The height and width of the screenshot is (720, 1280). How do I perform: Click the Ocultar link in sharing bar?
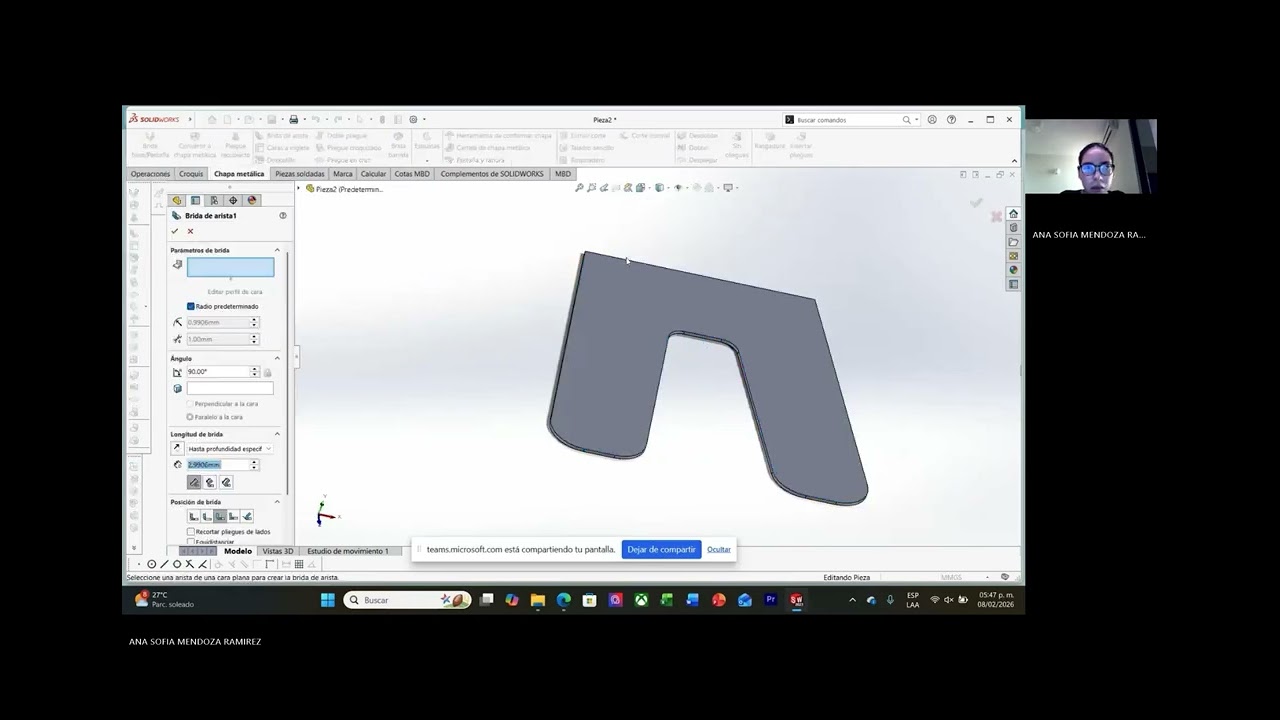[719, 549]
